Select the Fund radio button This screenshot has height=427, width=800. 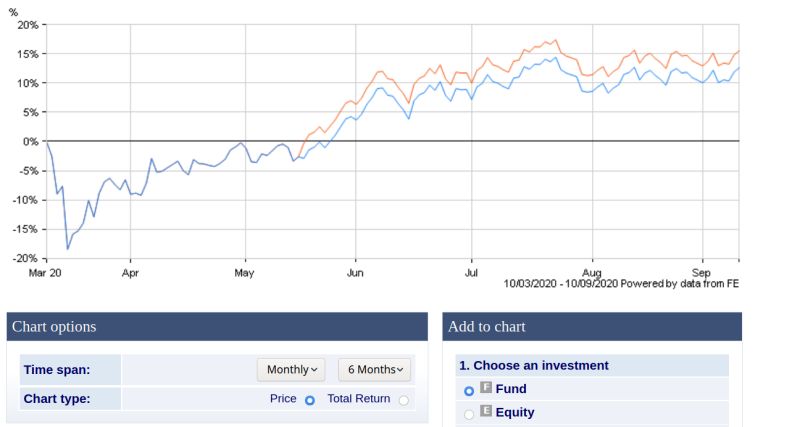coord(469,391)
